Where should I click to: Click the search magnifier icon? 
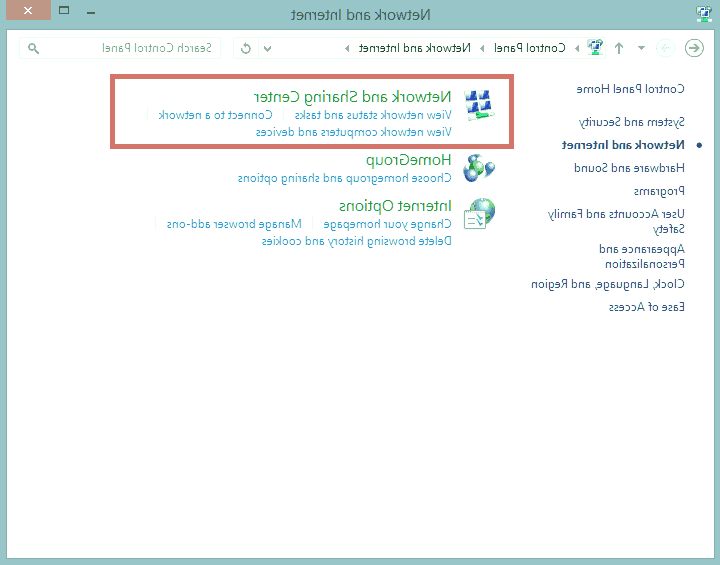click(33, 48)
